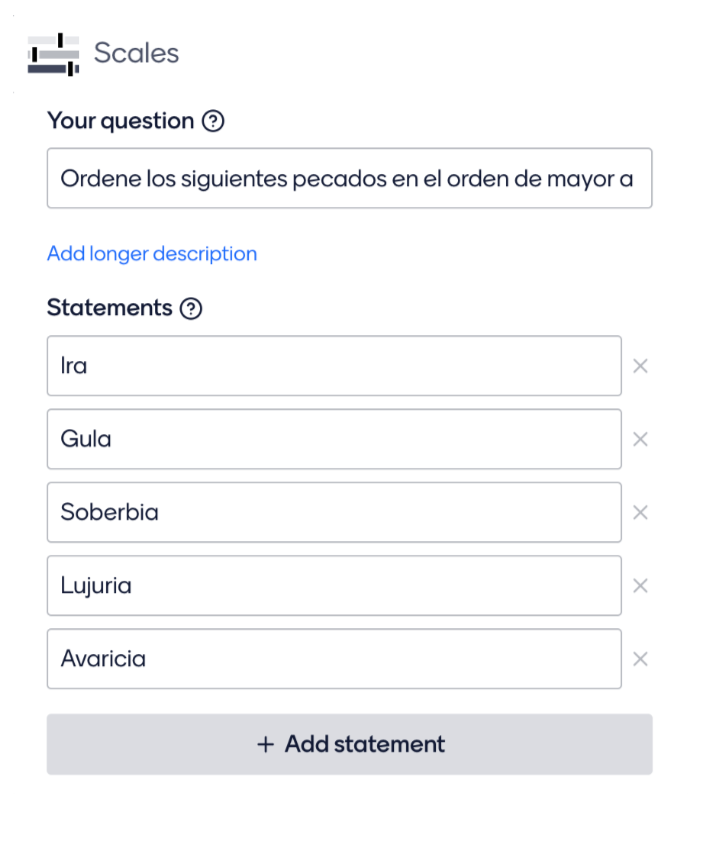Focus the question field starting with Ordene

point(350,178)
